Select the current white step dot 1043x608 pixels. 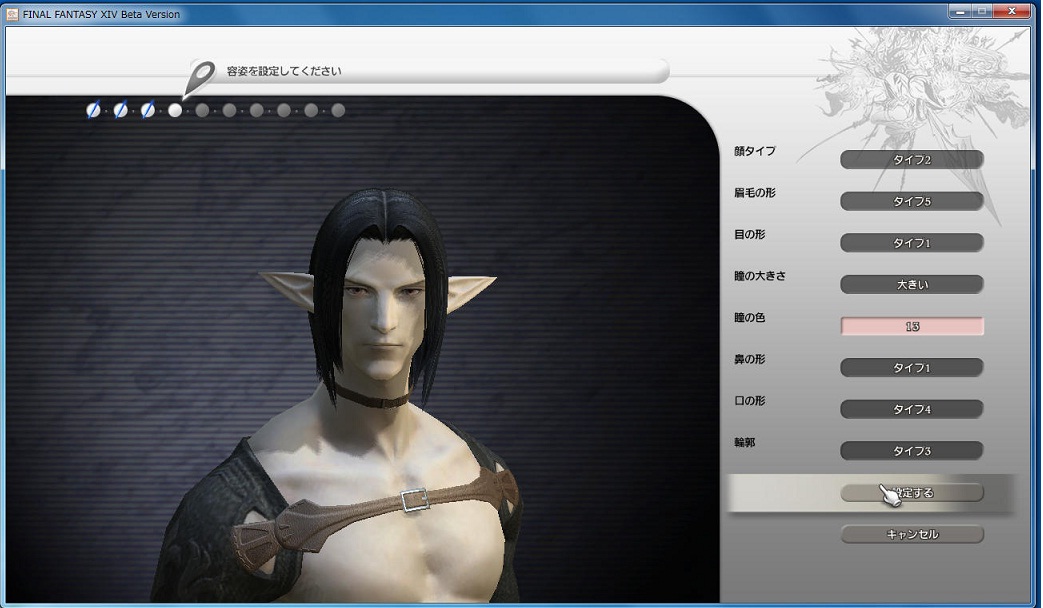(175, 110)
